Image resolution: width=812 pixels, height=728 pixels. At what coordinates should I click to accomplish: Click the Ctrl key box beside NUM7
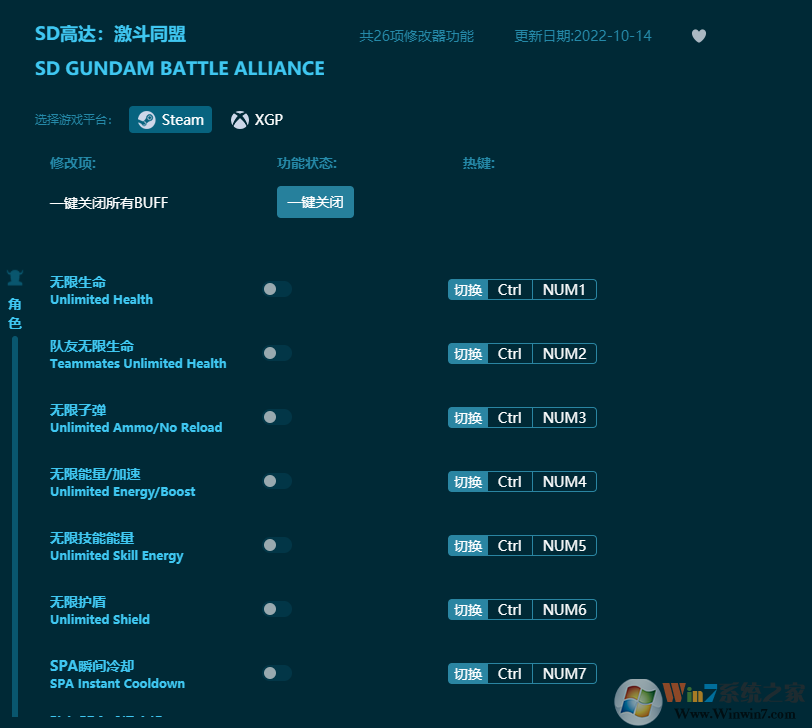pyautogui.click(x=510, y=674)
